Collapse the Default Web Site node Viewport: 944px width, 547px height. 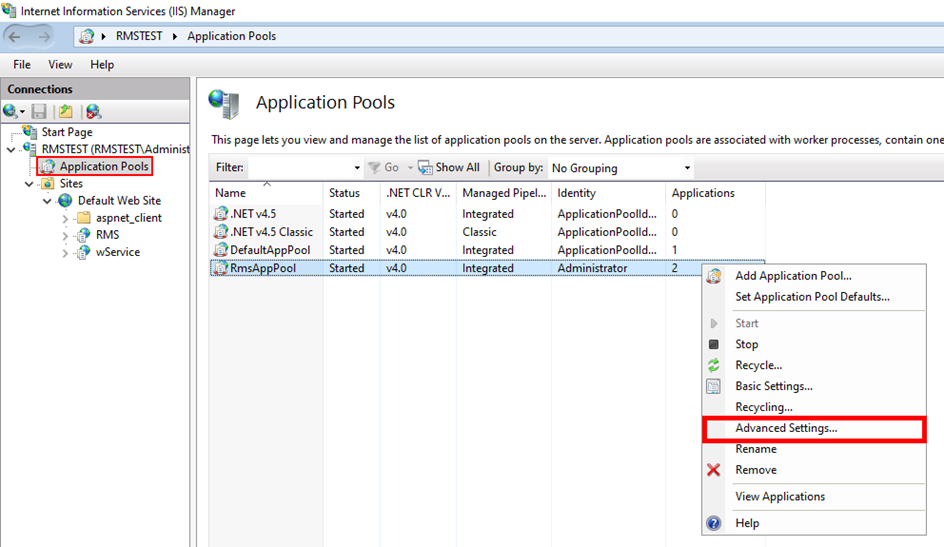click(47, 201)
